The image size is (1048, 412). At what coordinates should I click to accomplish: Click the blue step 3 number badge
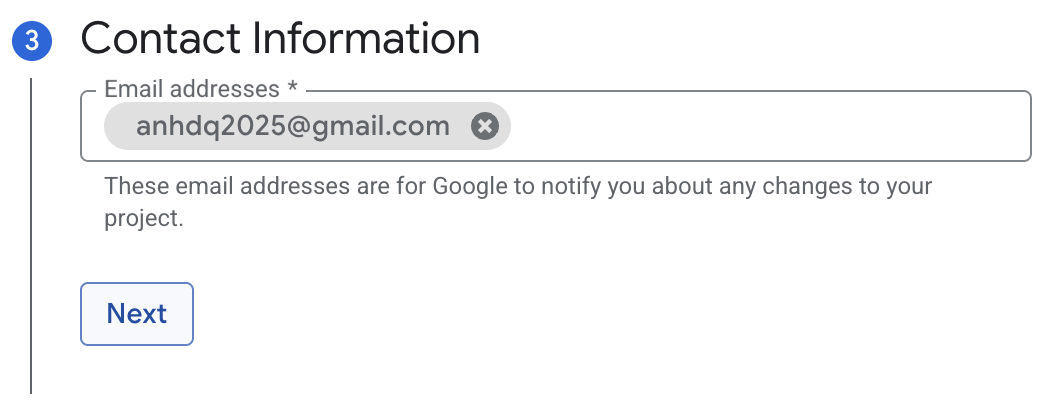click(x=32, y=41)
